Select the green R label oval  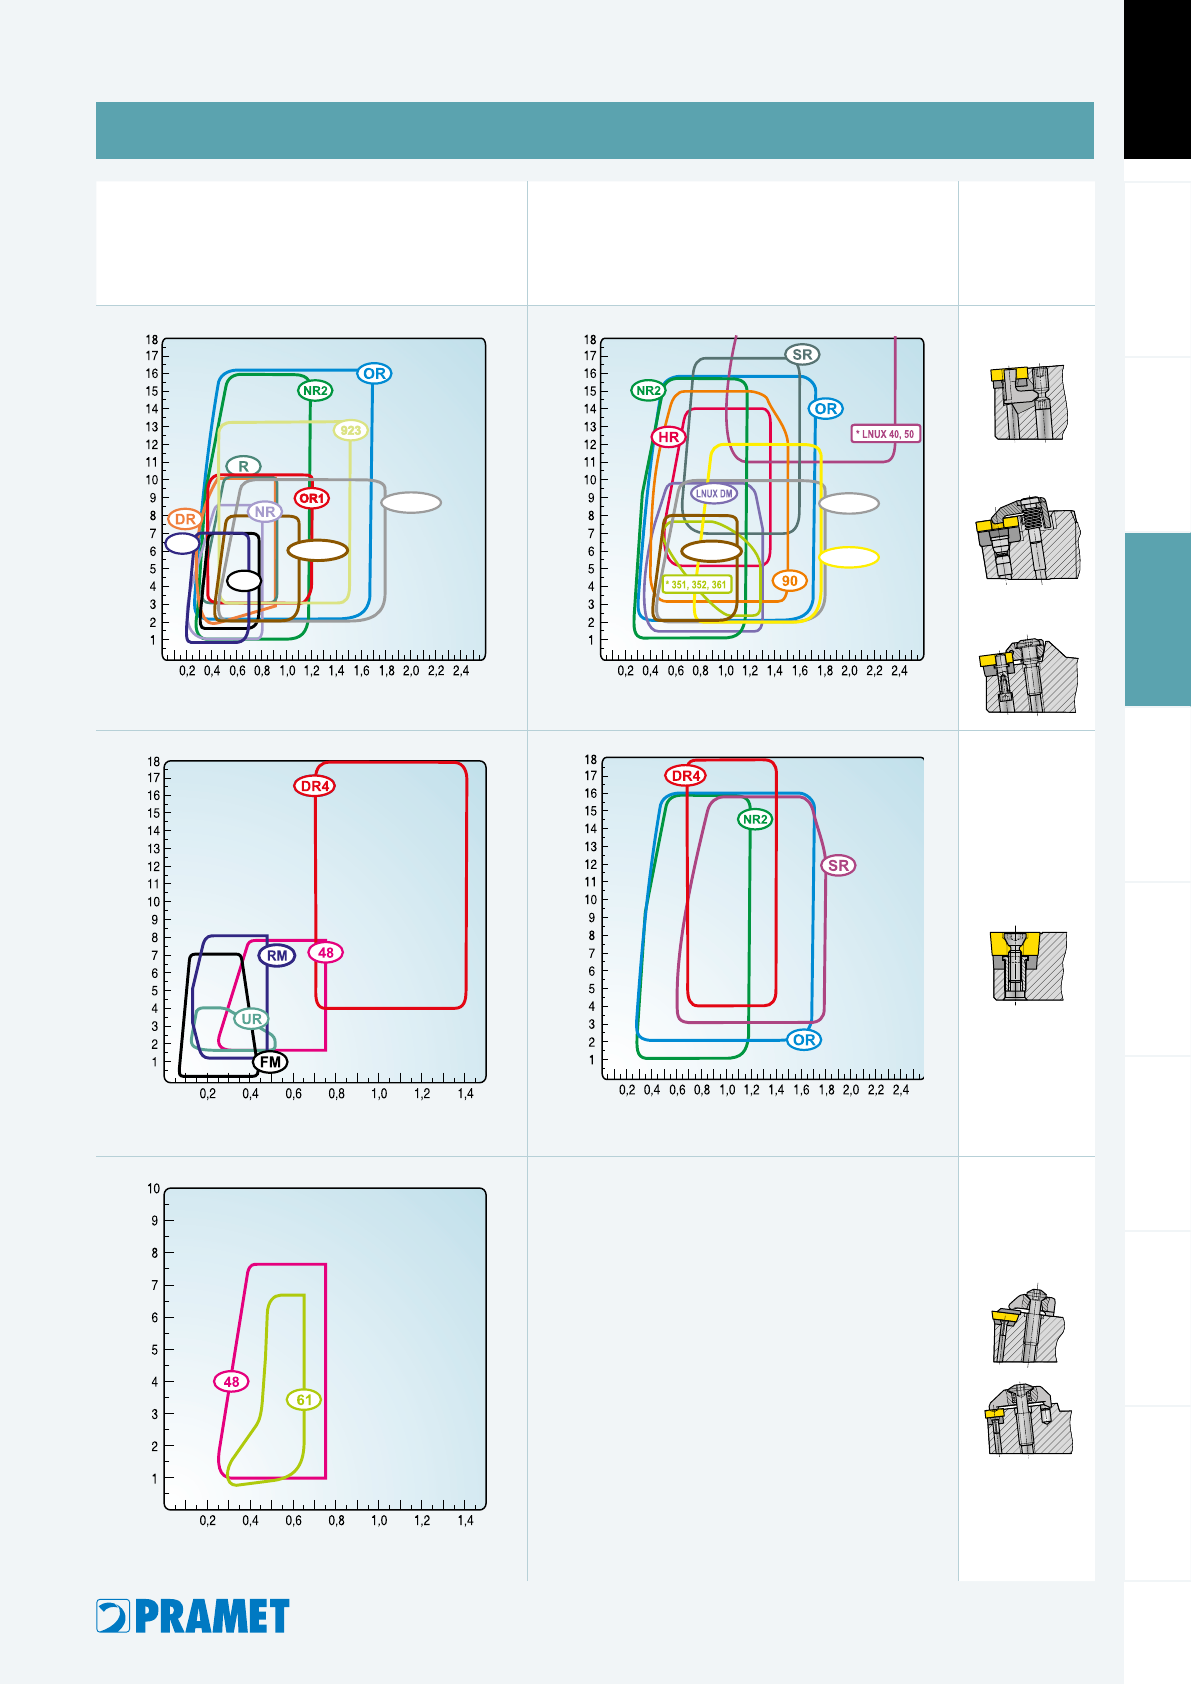244,466
